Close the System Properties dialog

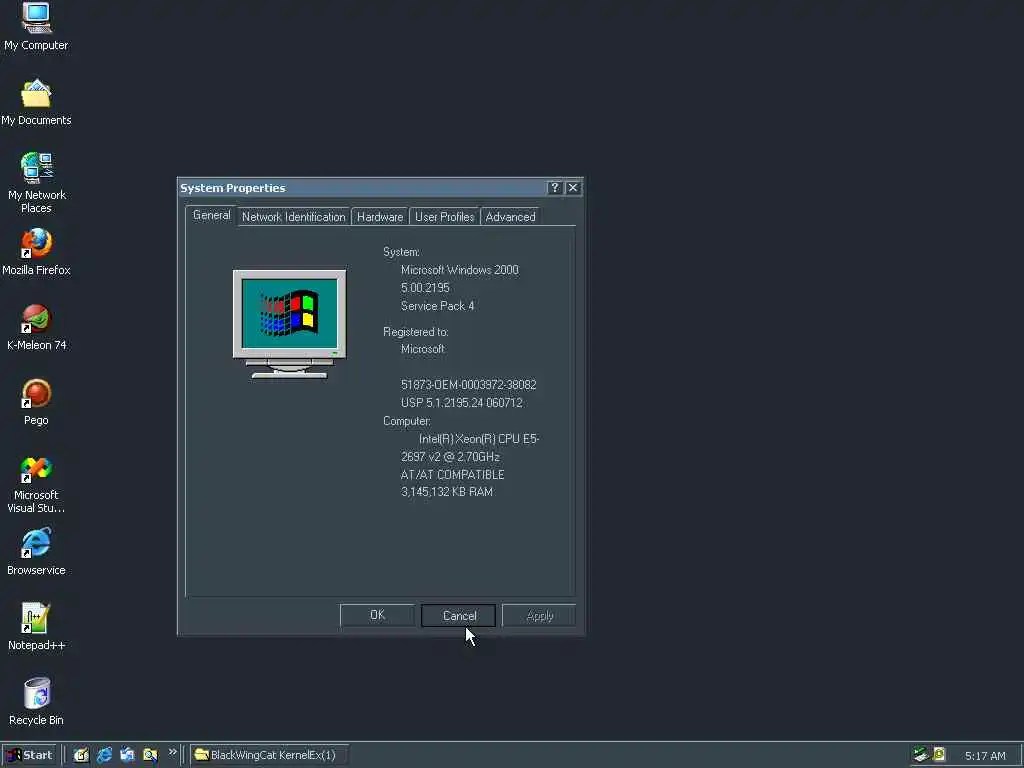[x=573, y=188]
